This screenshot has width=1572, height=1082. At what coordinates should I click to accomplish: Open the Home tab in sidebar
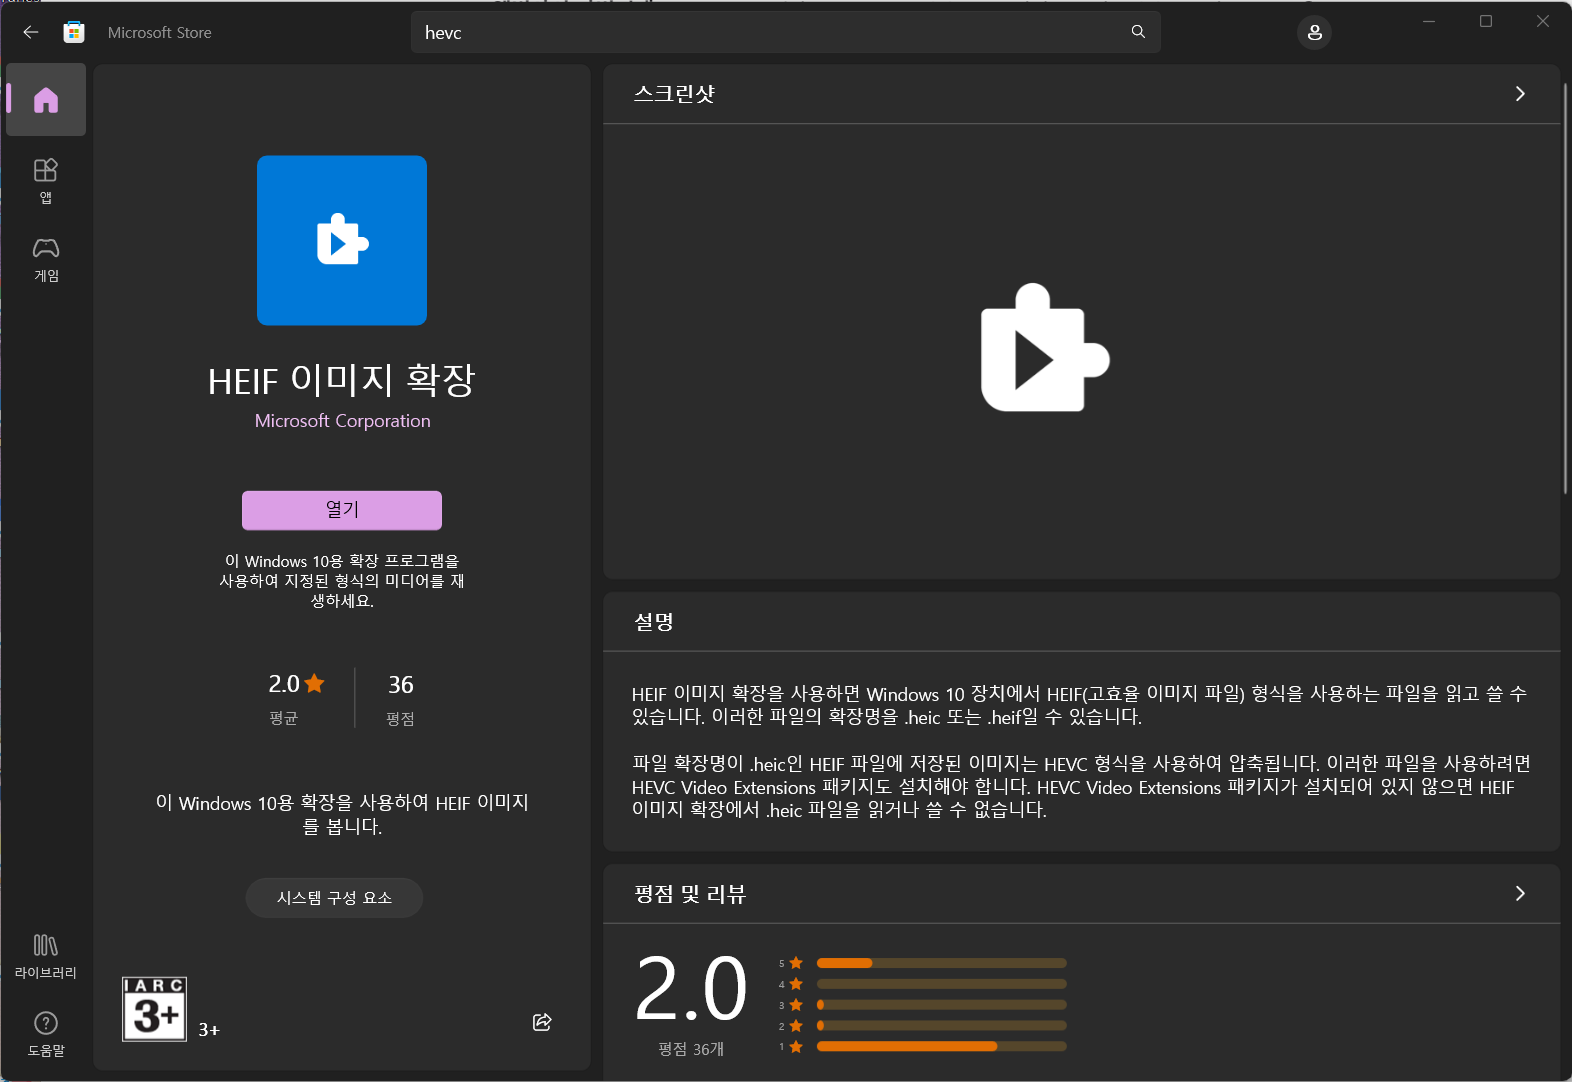[46, 100]
